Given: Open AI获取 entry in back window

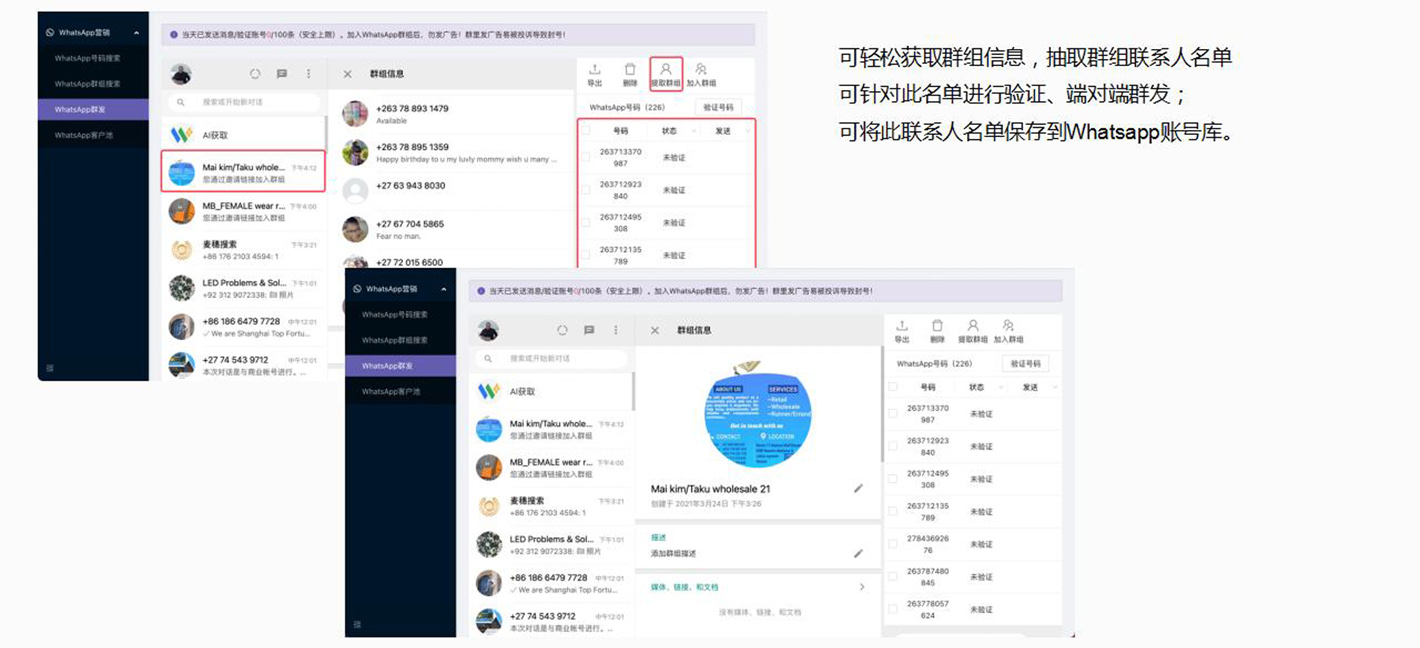Looking at the screenshot, I should pyautogui.click(x=244, y=135).
